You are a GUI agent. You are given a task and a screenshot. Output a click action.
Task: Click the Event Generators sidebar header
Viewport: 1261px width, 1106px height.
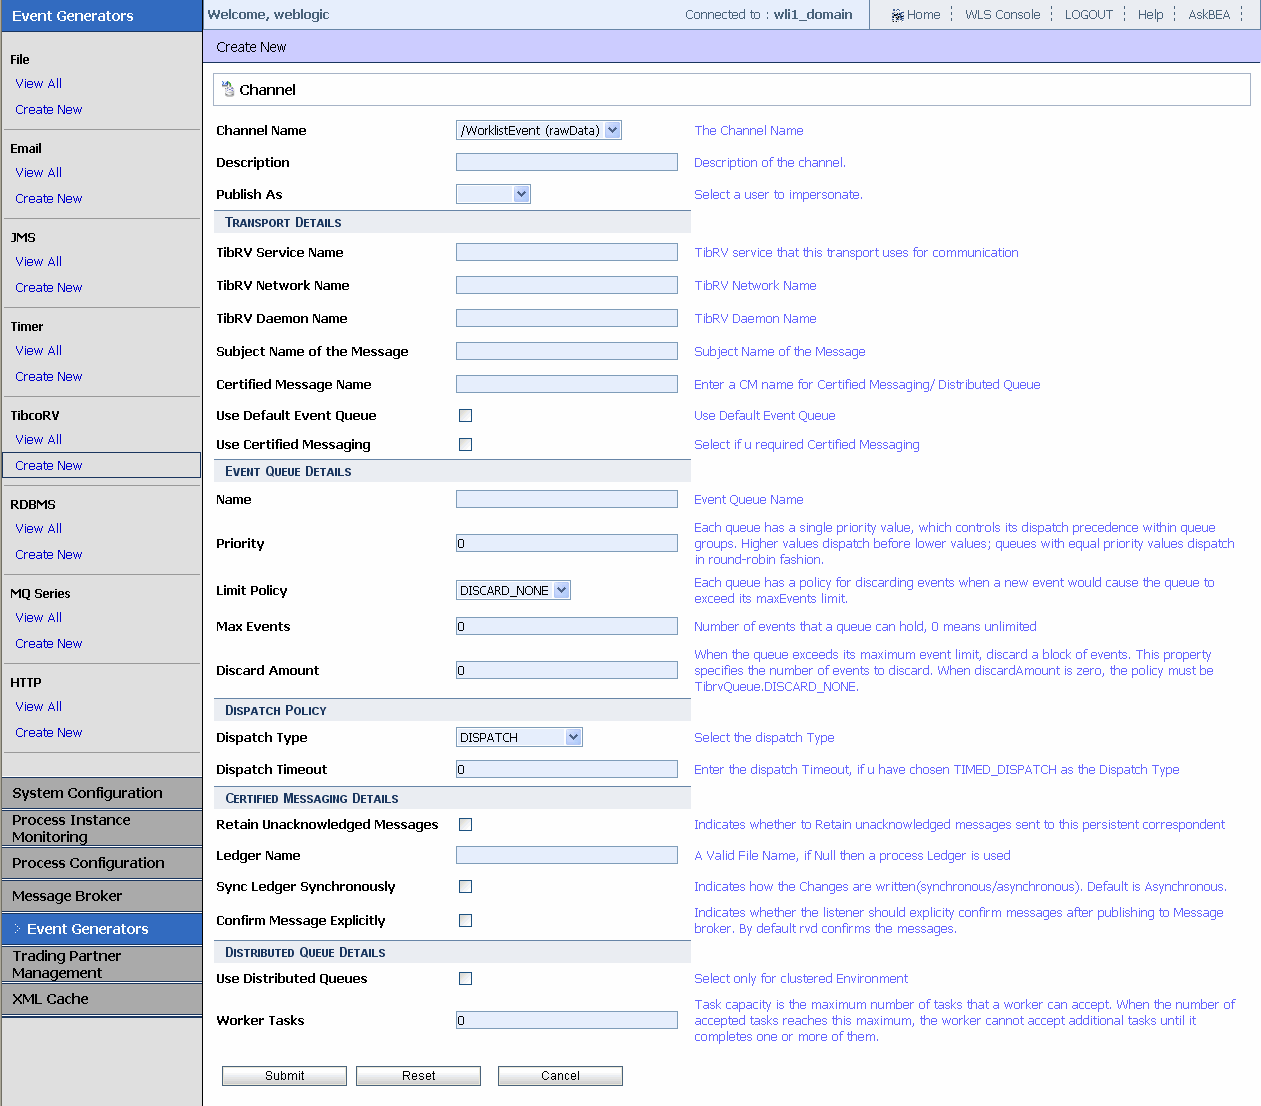click(x=101, y=16)
